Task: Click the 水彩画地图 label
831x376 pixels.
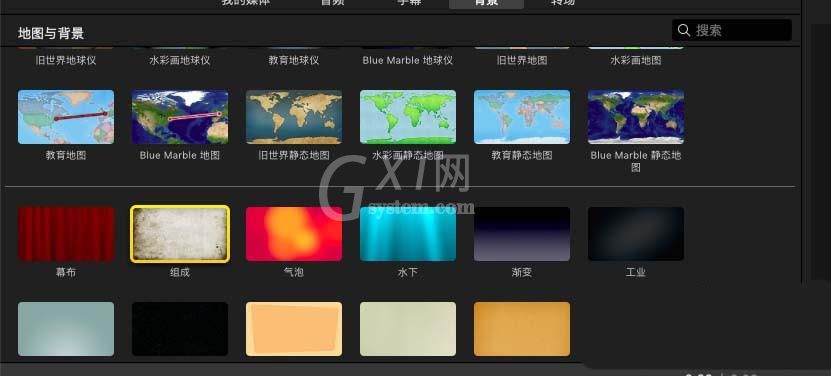Action: click(x=636, y=60)
